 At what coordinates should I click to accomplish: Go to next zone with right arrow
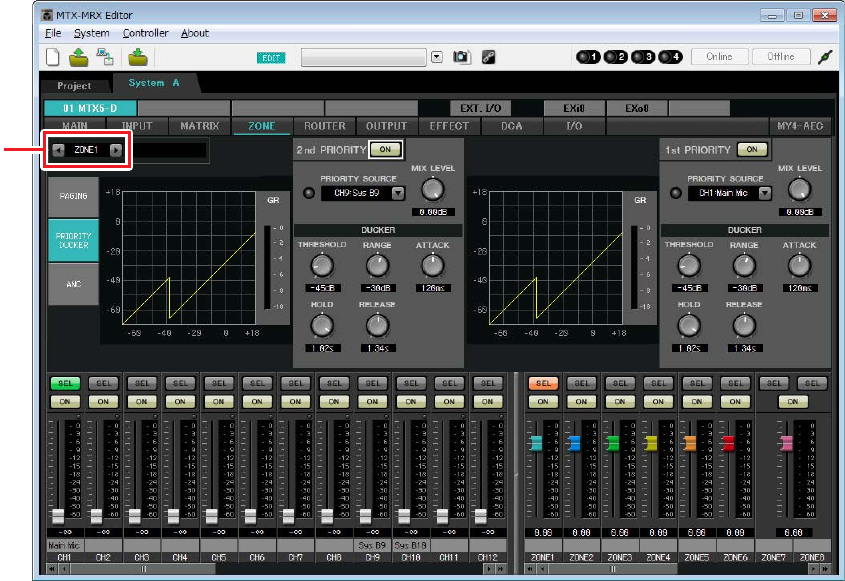click(116, 150)
